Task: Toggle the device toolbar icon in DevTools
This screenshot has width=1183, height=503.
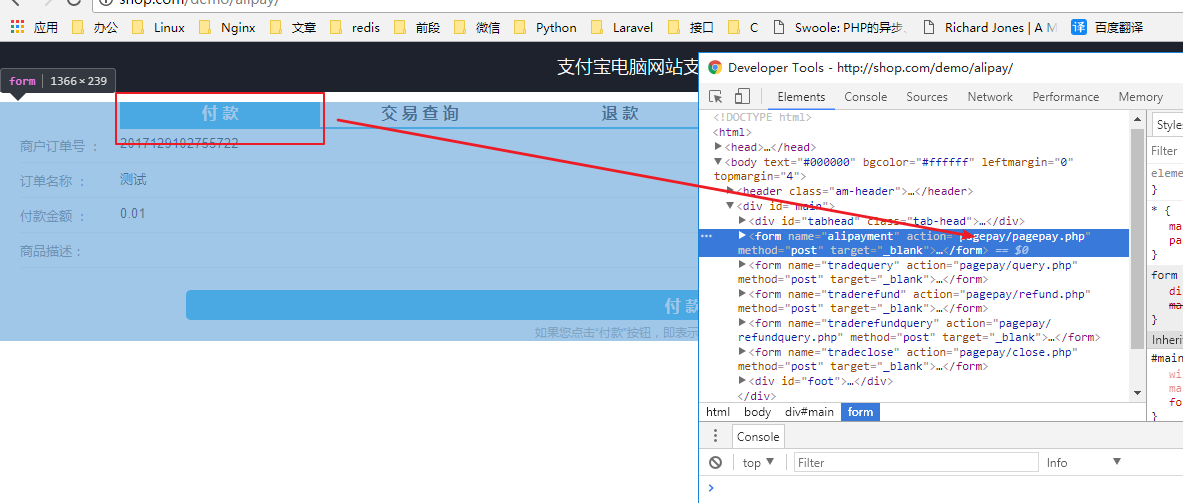Action: tap(742, 97)
